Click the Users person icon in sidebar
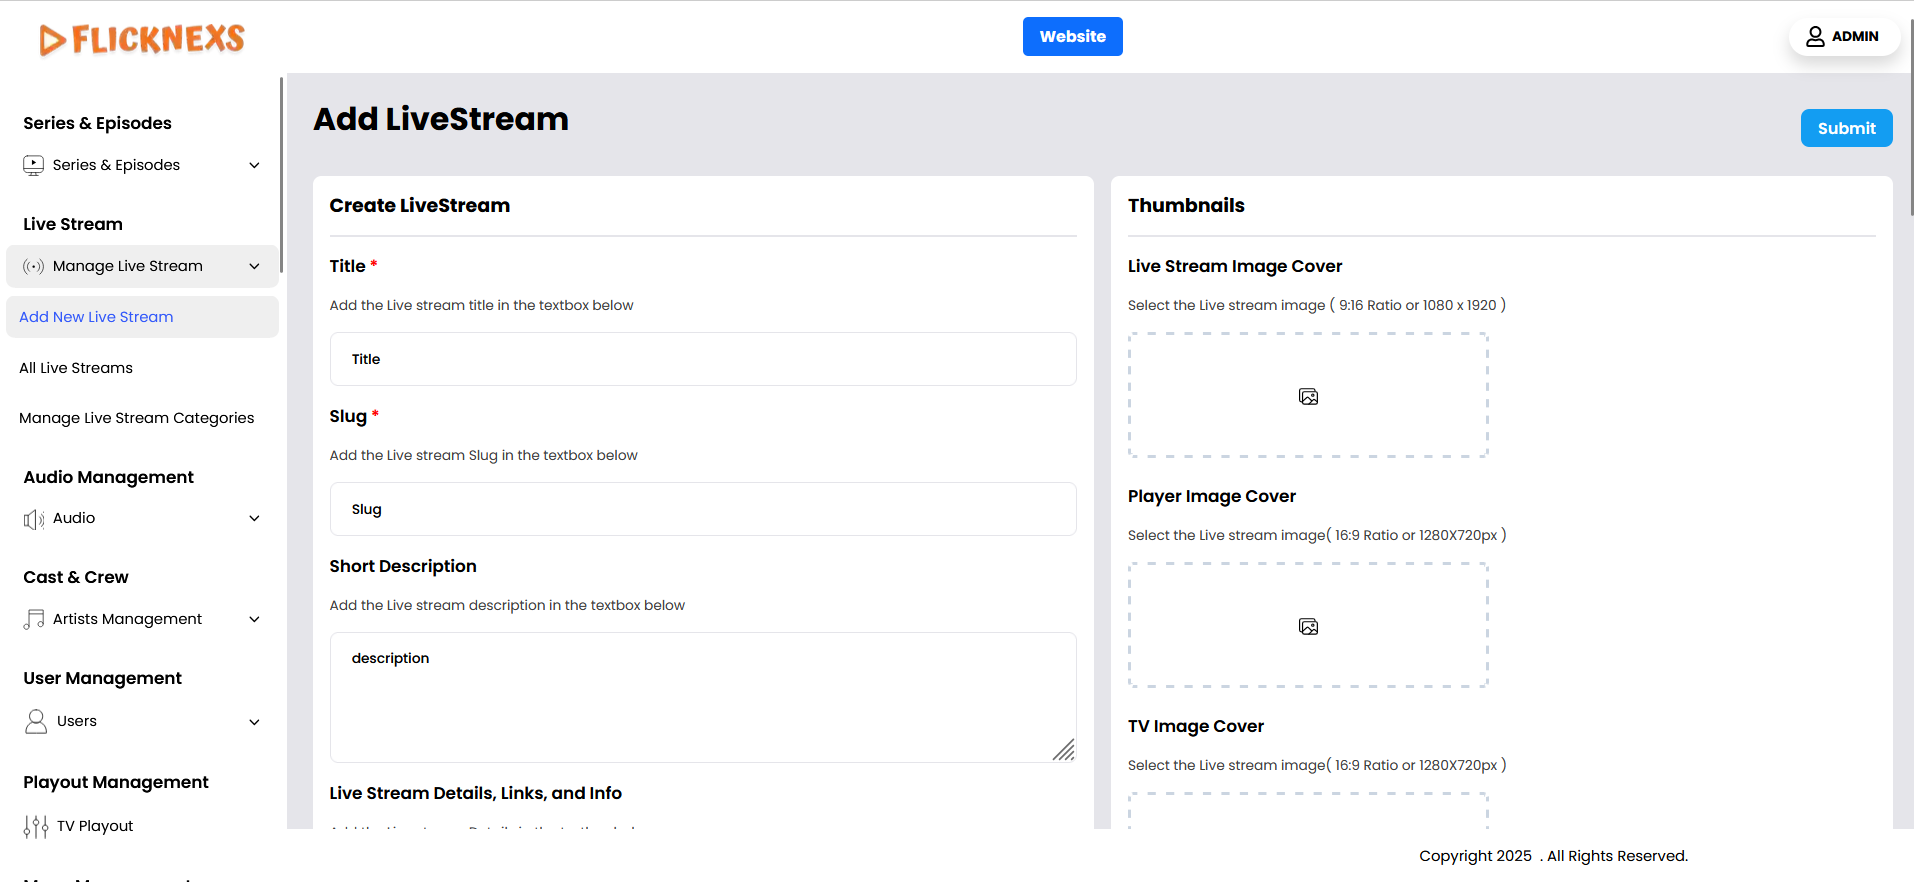 (x=36, y=722)
